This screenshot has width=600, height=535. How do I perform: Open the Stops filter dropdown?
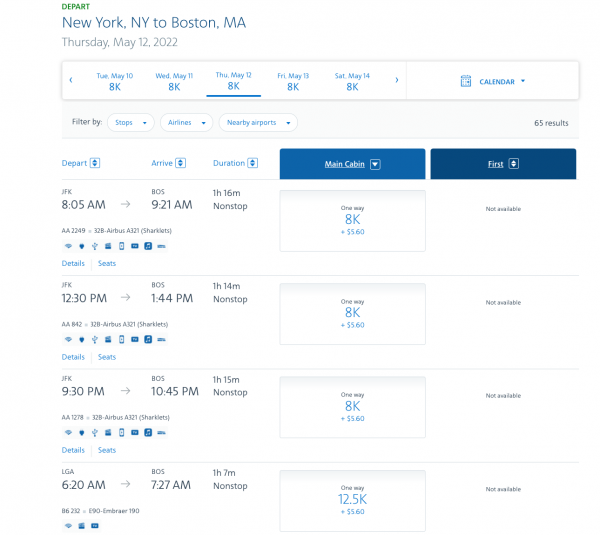(x=130, y=122)
